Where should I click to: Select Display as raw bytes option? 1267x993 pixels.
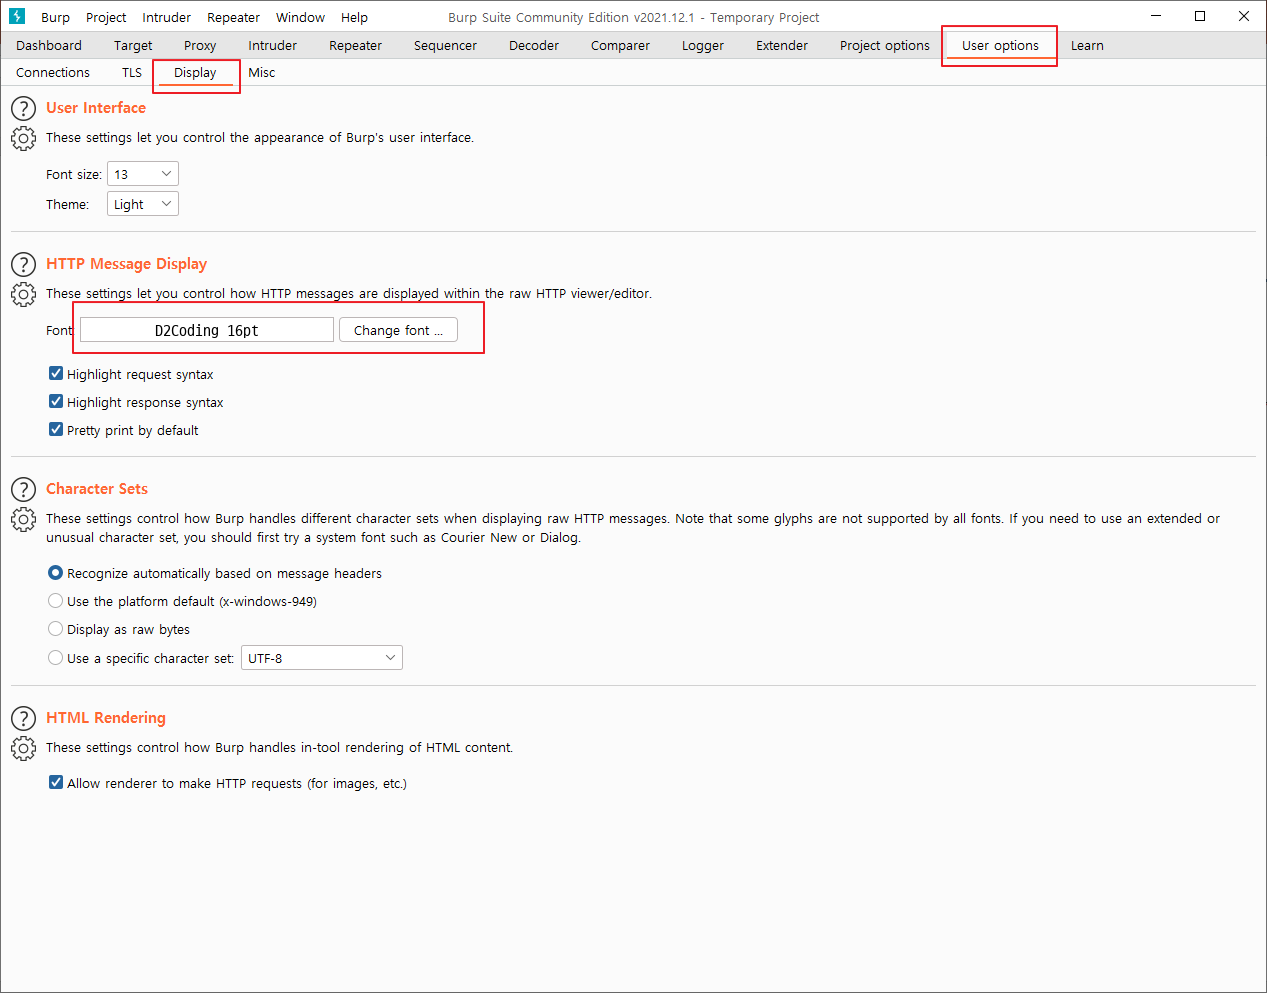click(56, 629)
